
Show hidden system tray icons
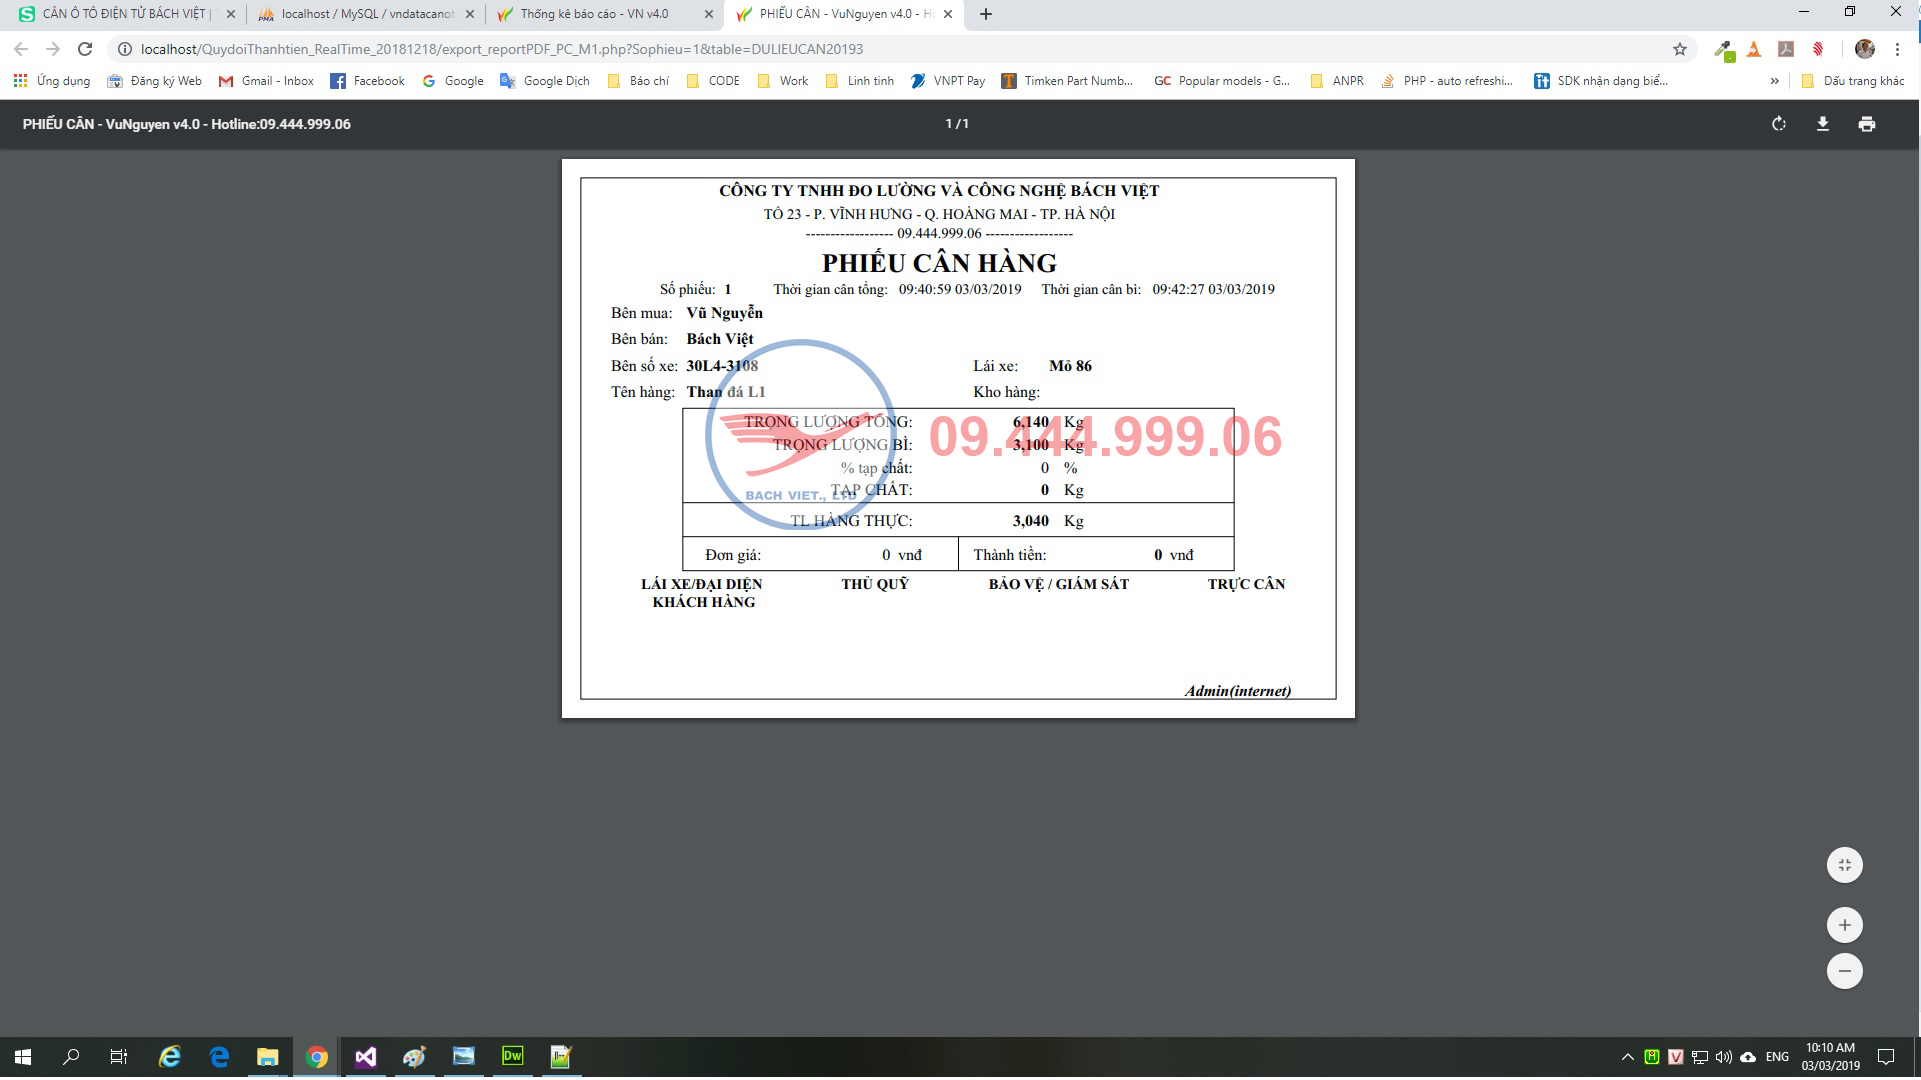click(1627, 1057)
